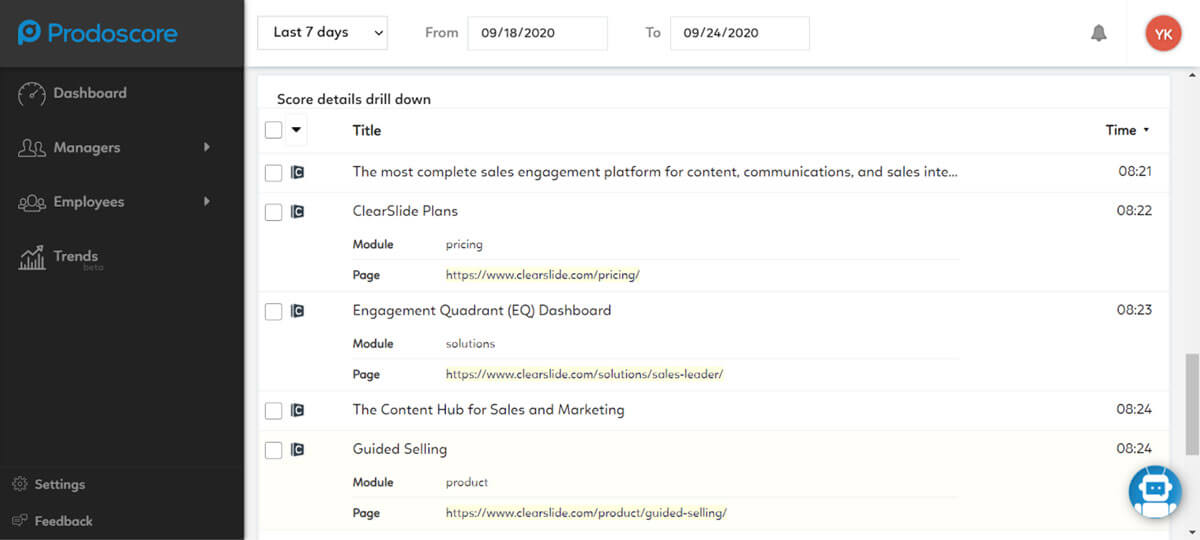Screen dimensions: 1200x540
Task: Open the product/guided-selling link
Action: (586, 513)
